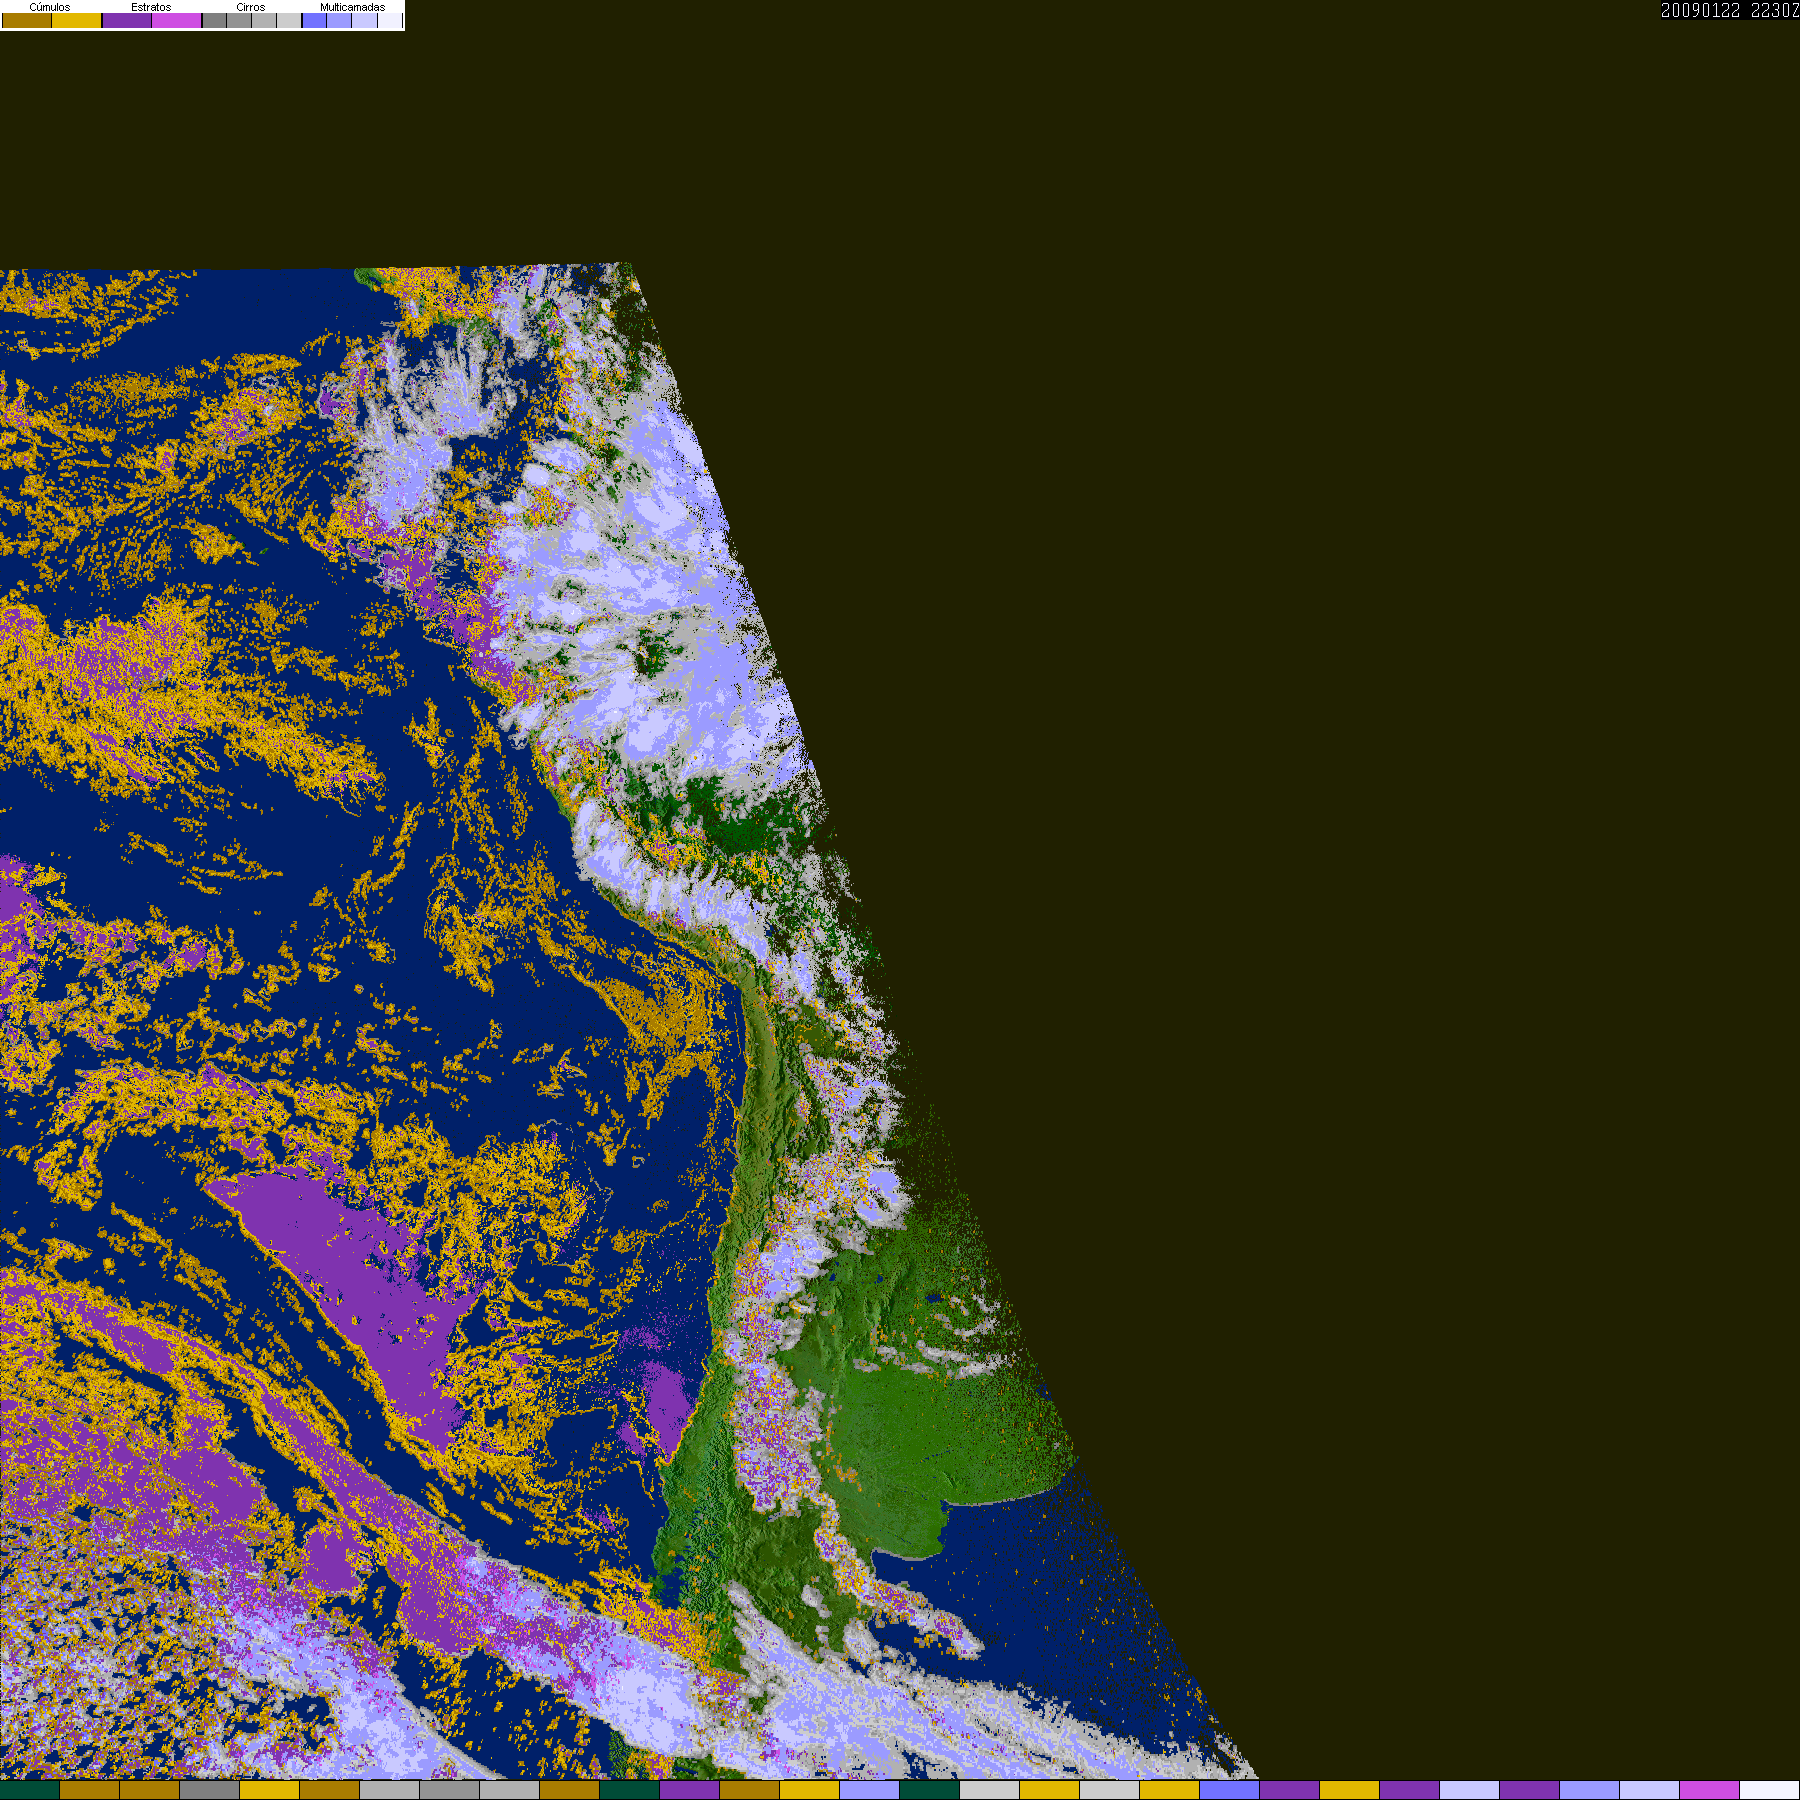Click the yellow Cúmulos legend swatch

(x=77, y=21)
